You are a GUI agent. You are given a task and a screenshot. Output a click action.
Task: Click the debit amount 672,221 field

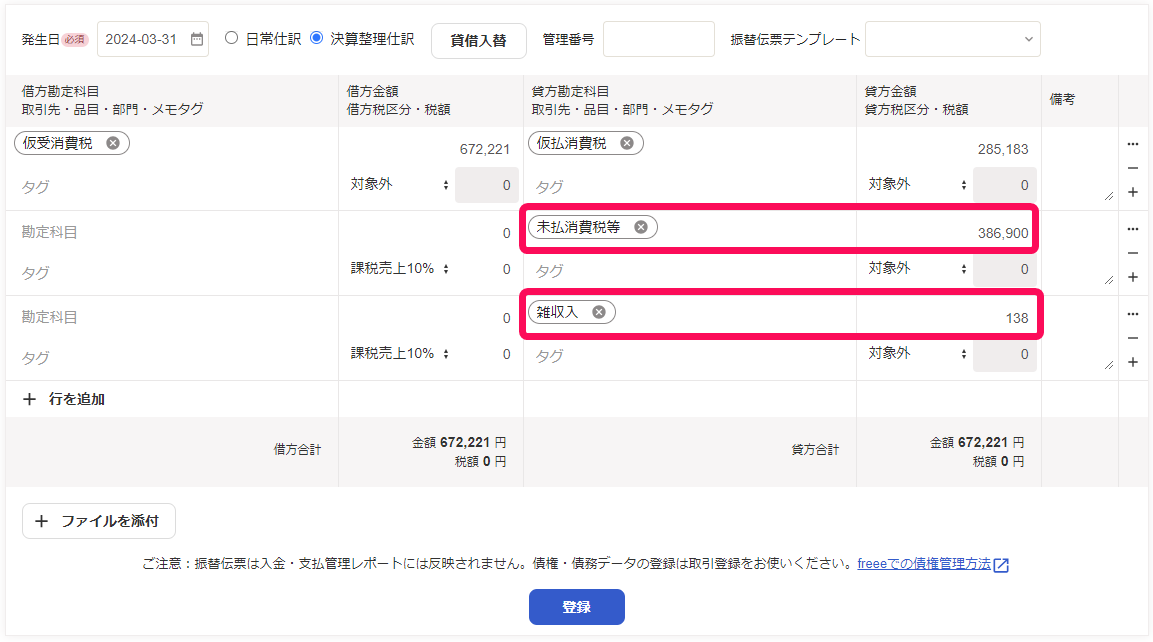pos(431,149)
